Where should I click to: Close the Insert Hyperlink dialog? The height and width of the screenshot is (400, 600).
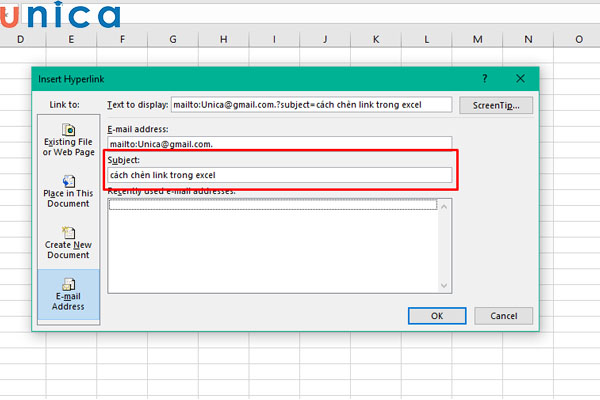coord(521,77)
